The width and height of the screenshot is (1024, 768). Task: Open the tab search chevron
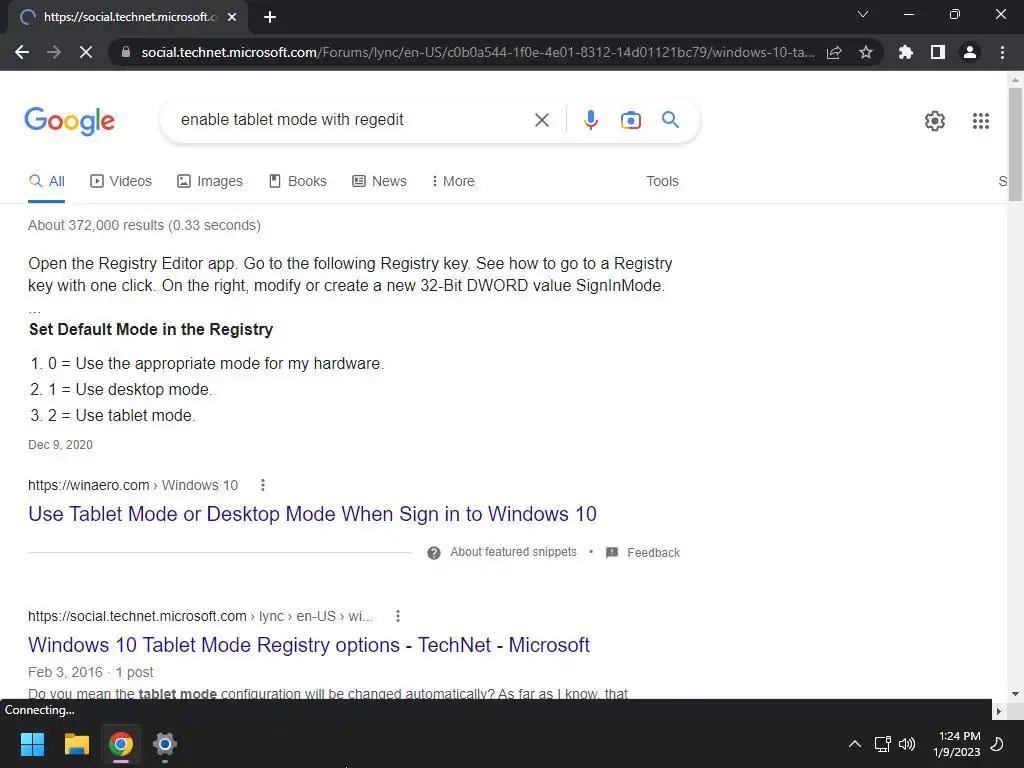tap(863, 14)
